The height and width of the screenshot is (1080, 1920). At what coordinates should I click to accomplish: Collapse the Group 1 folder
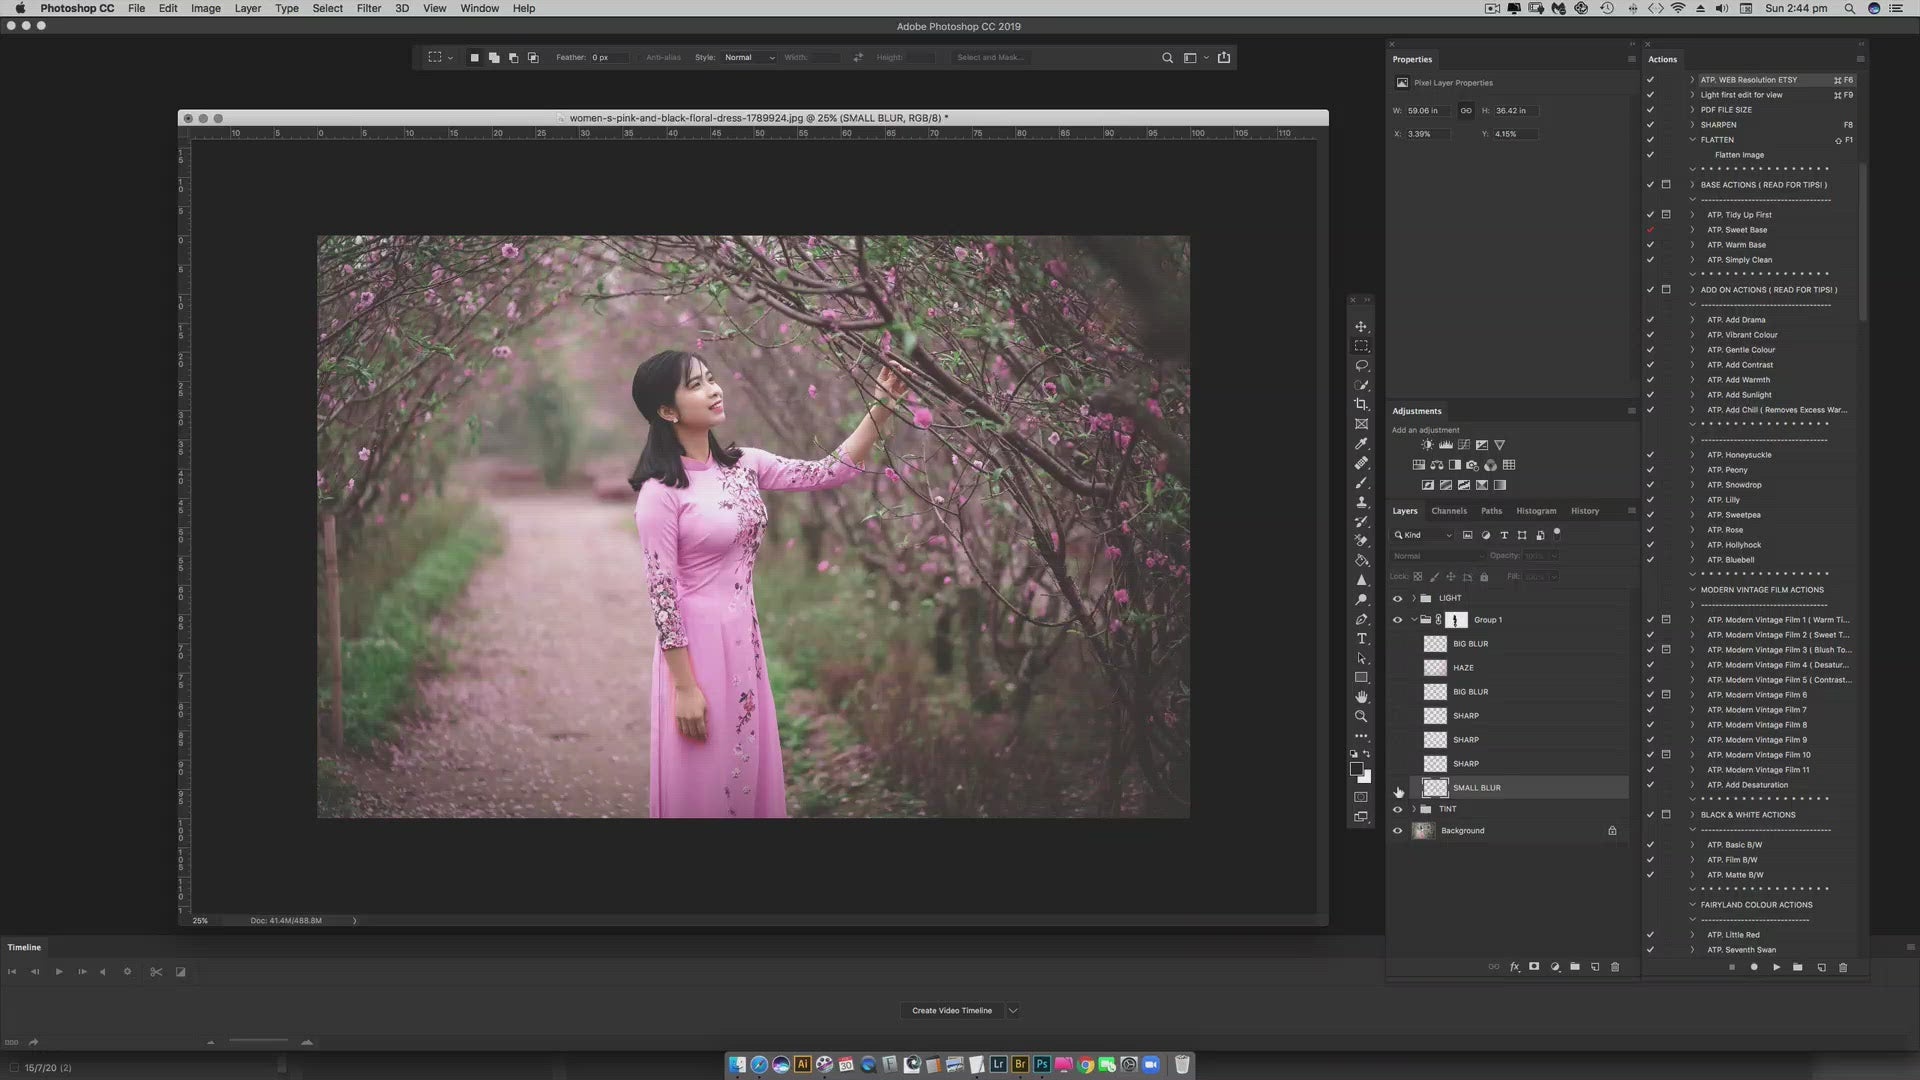(1413, 620)
